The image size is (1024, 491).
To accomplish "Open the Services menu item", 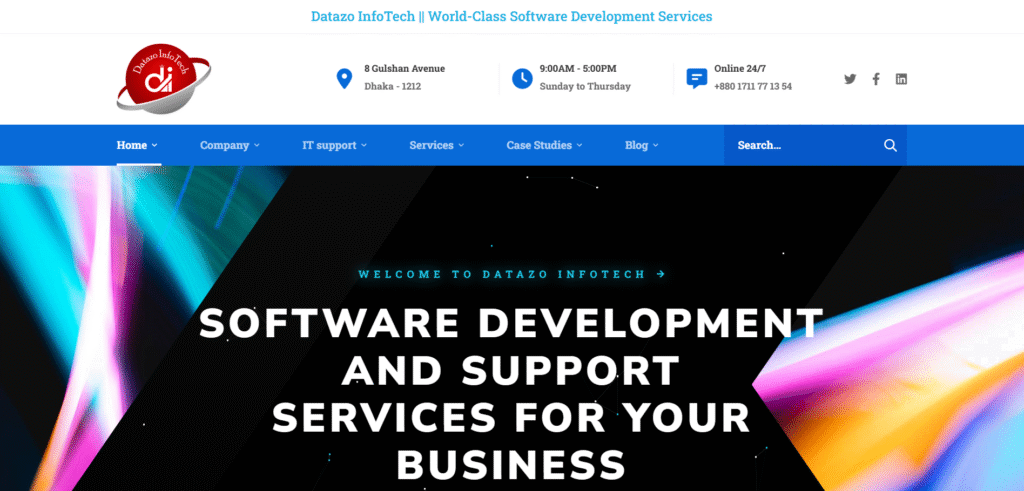I will pyautogui.click(x=431, y=145).
